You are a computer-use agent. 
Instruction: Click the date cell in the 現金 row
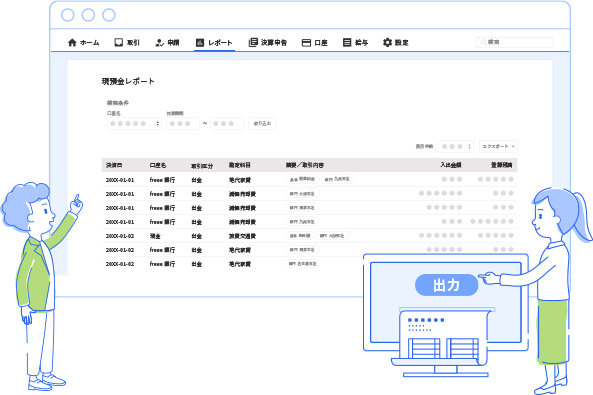pos(120,236)
